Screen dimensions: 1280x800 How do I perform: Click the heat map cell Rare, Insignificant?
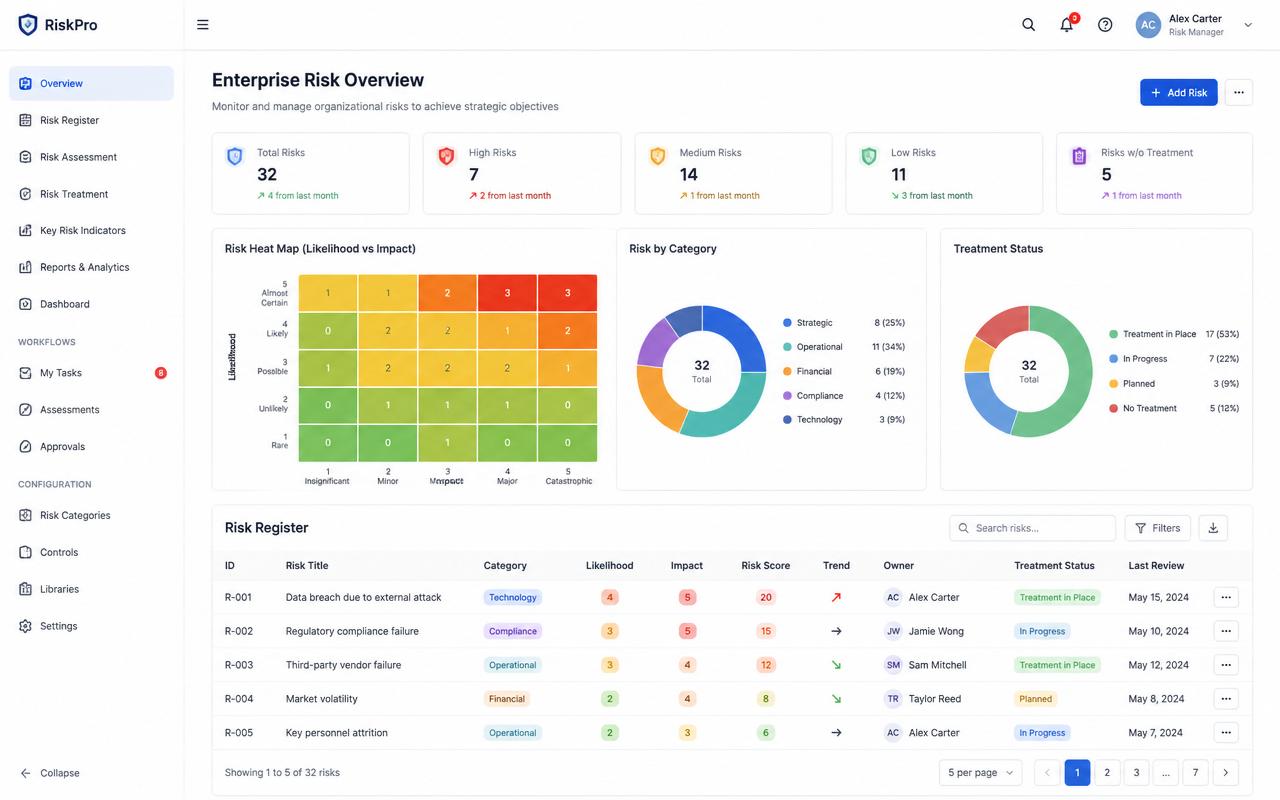[x=328, y=443]
